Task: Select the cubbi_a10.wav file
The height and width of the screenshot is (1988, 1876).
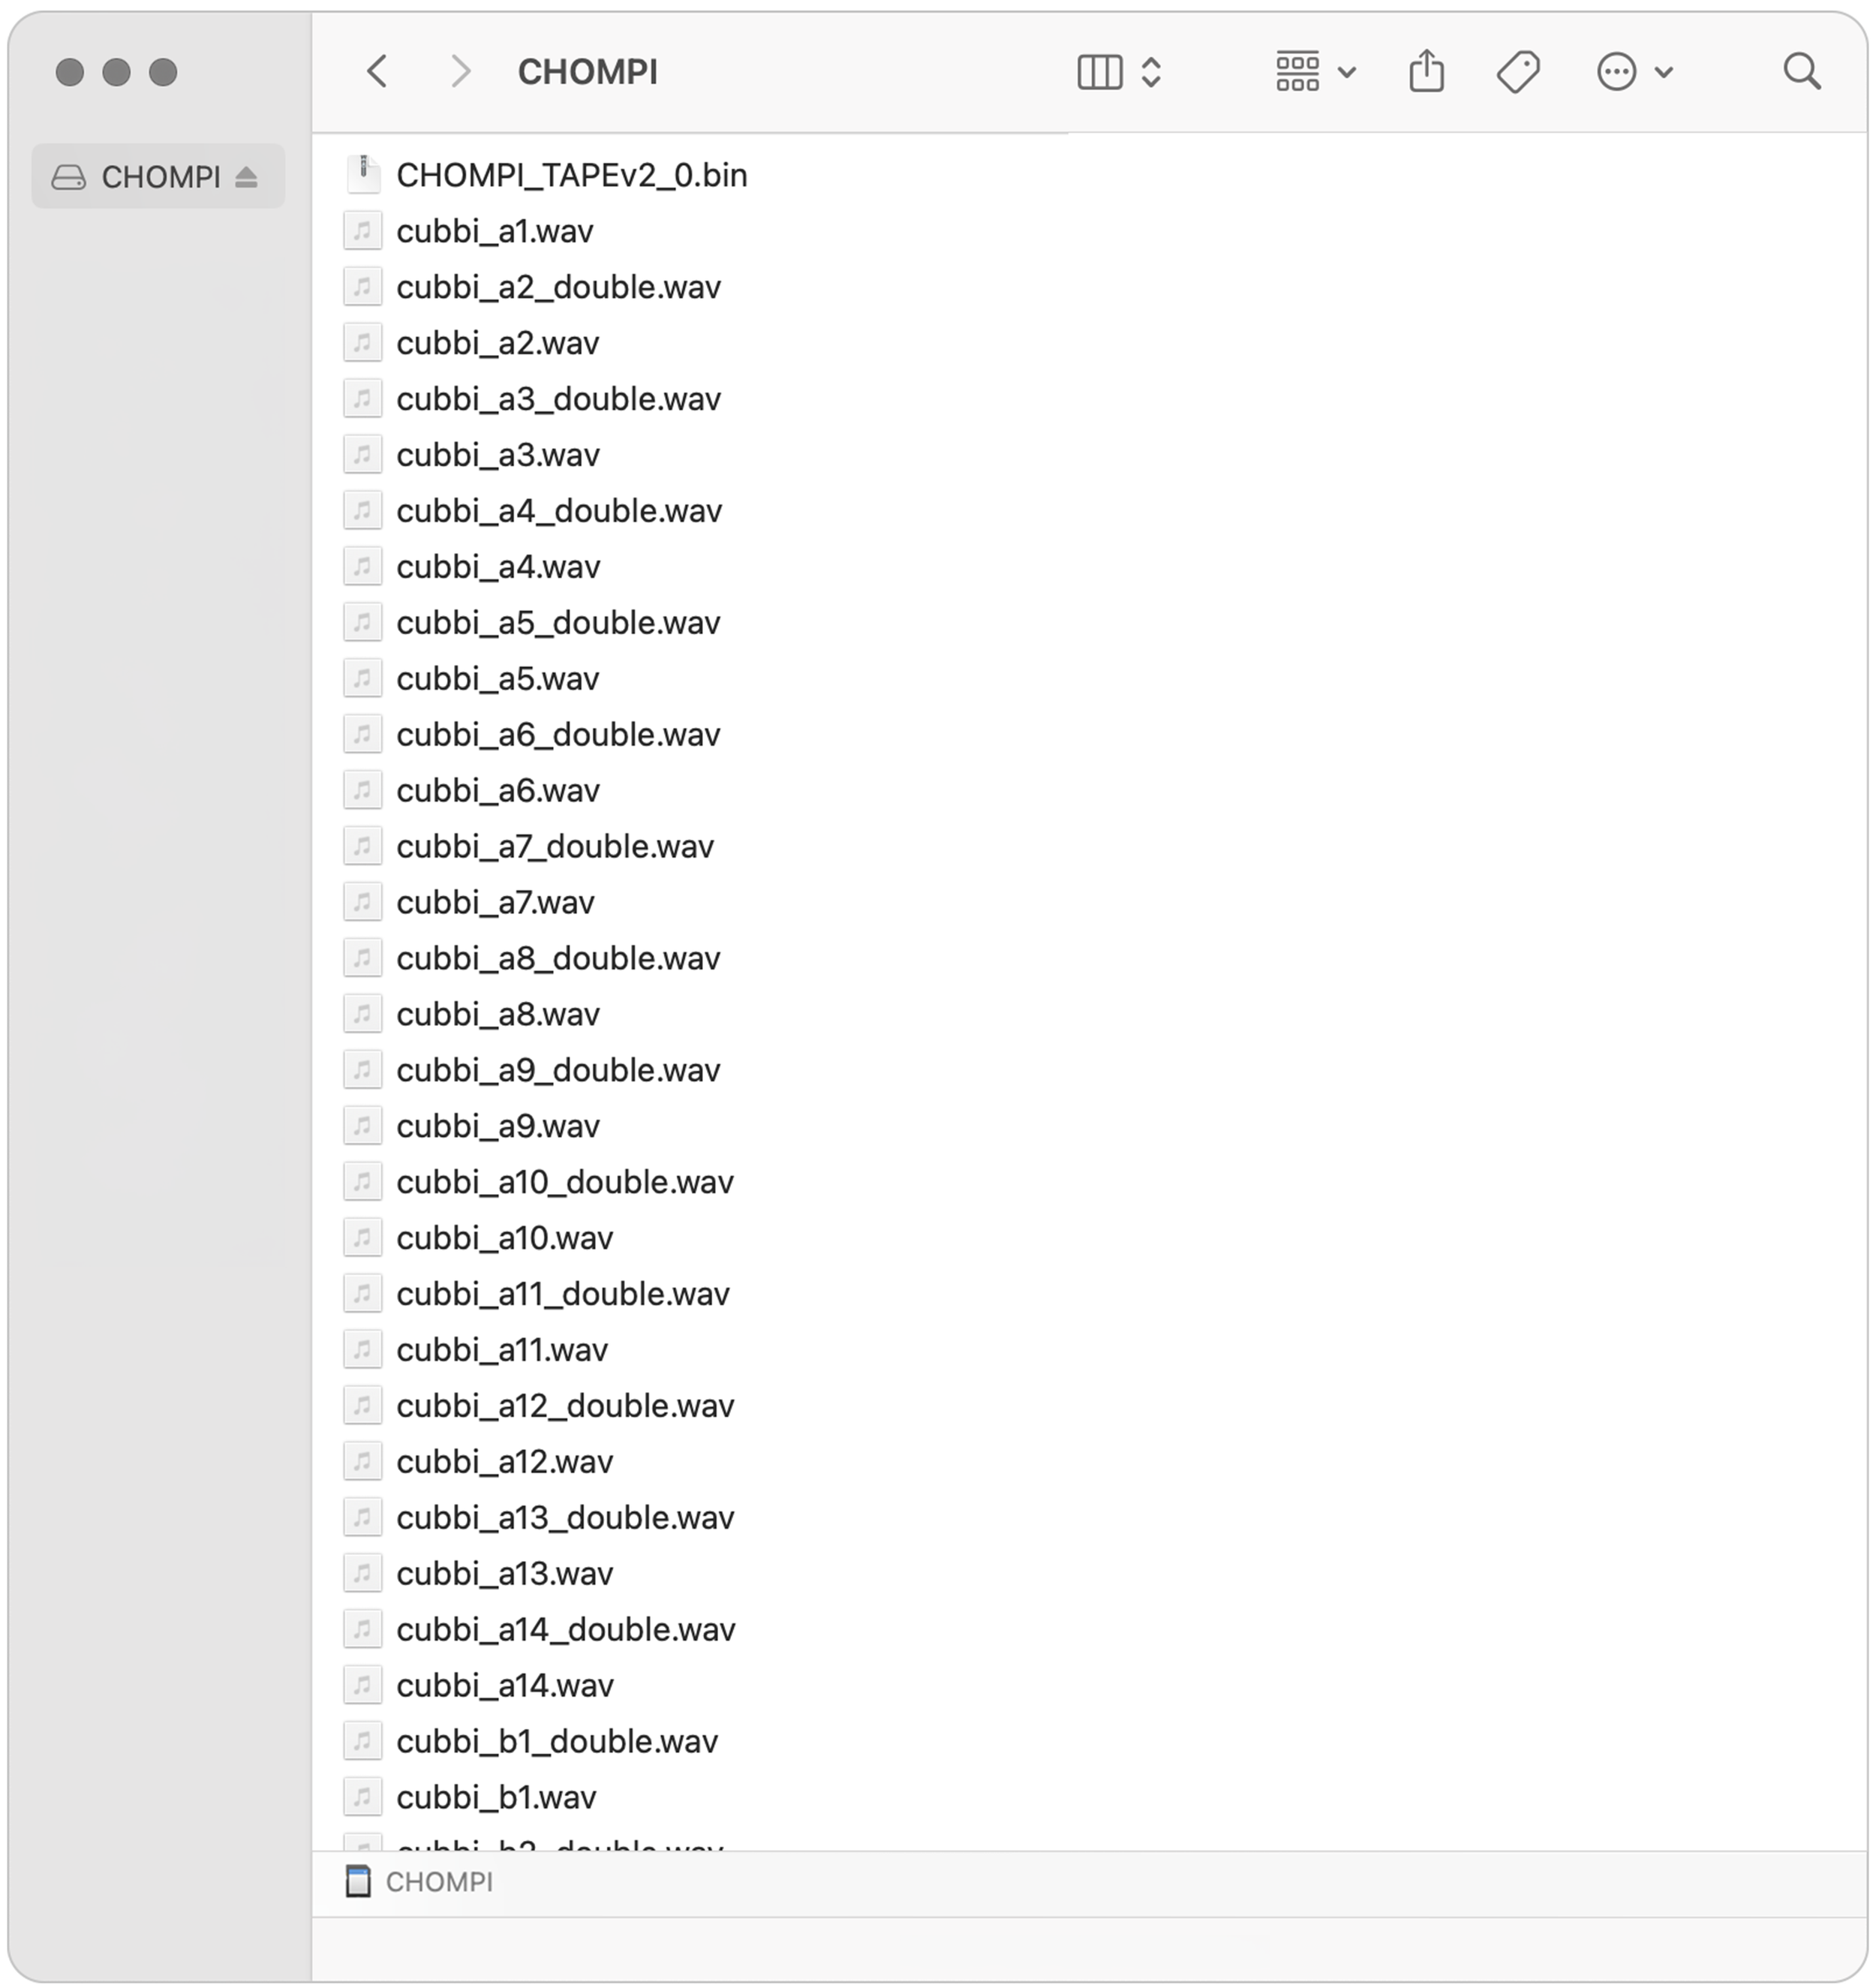Action: [x=504, y=1238]
